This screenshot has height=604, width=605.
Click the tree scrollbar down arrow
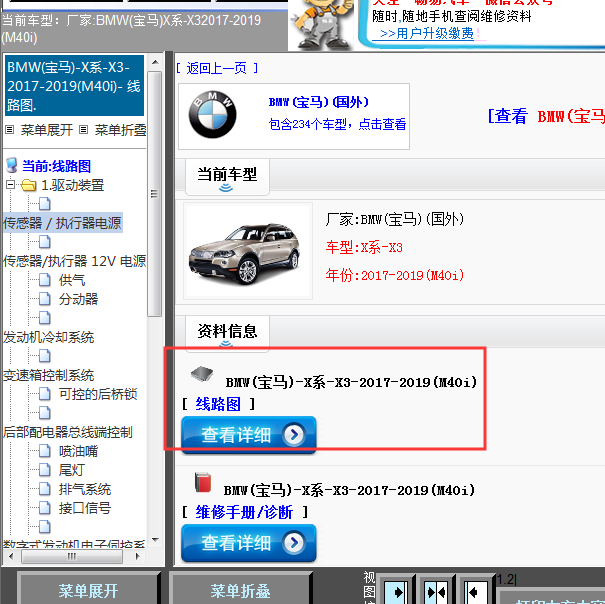155,540
